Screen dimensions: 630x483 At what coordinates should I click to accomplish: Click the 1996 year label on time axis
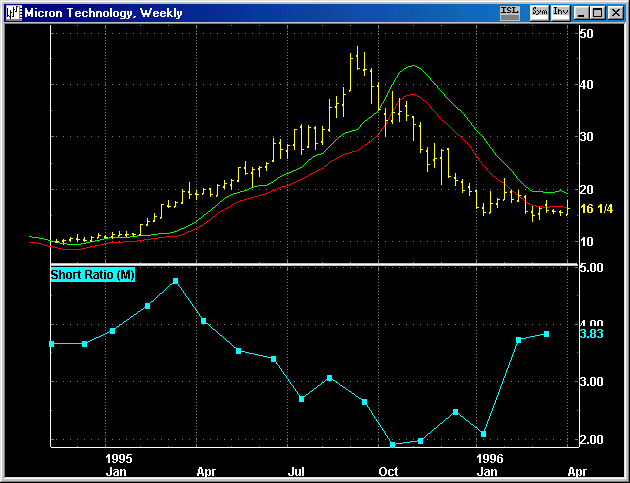click(490, 458)
